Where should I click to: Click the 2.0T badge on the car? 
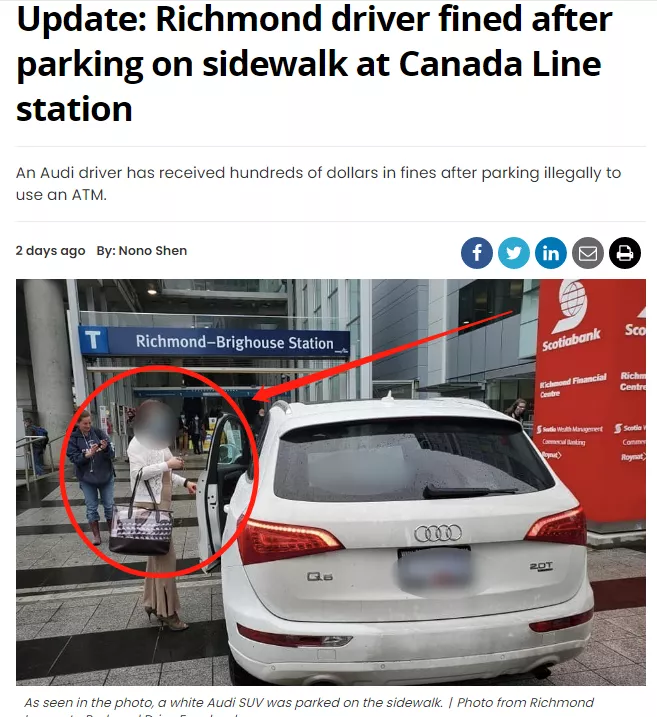[x=541, y=566]
